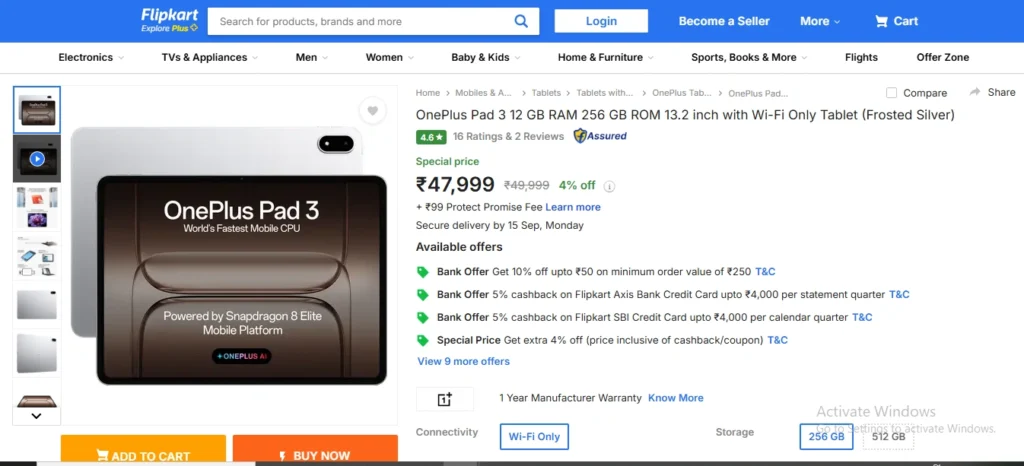This screenshot has height=466, width=1024.
Task: Expand the Electronics category menu
Action: [x=91, y=58]
